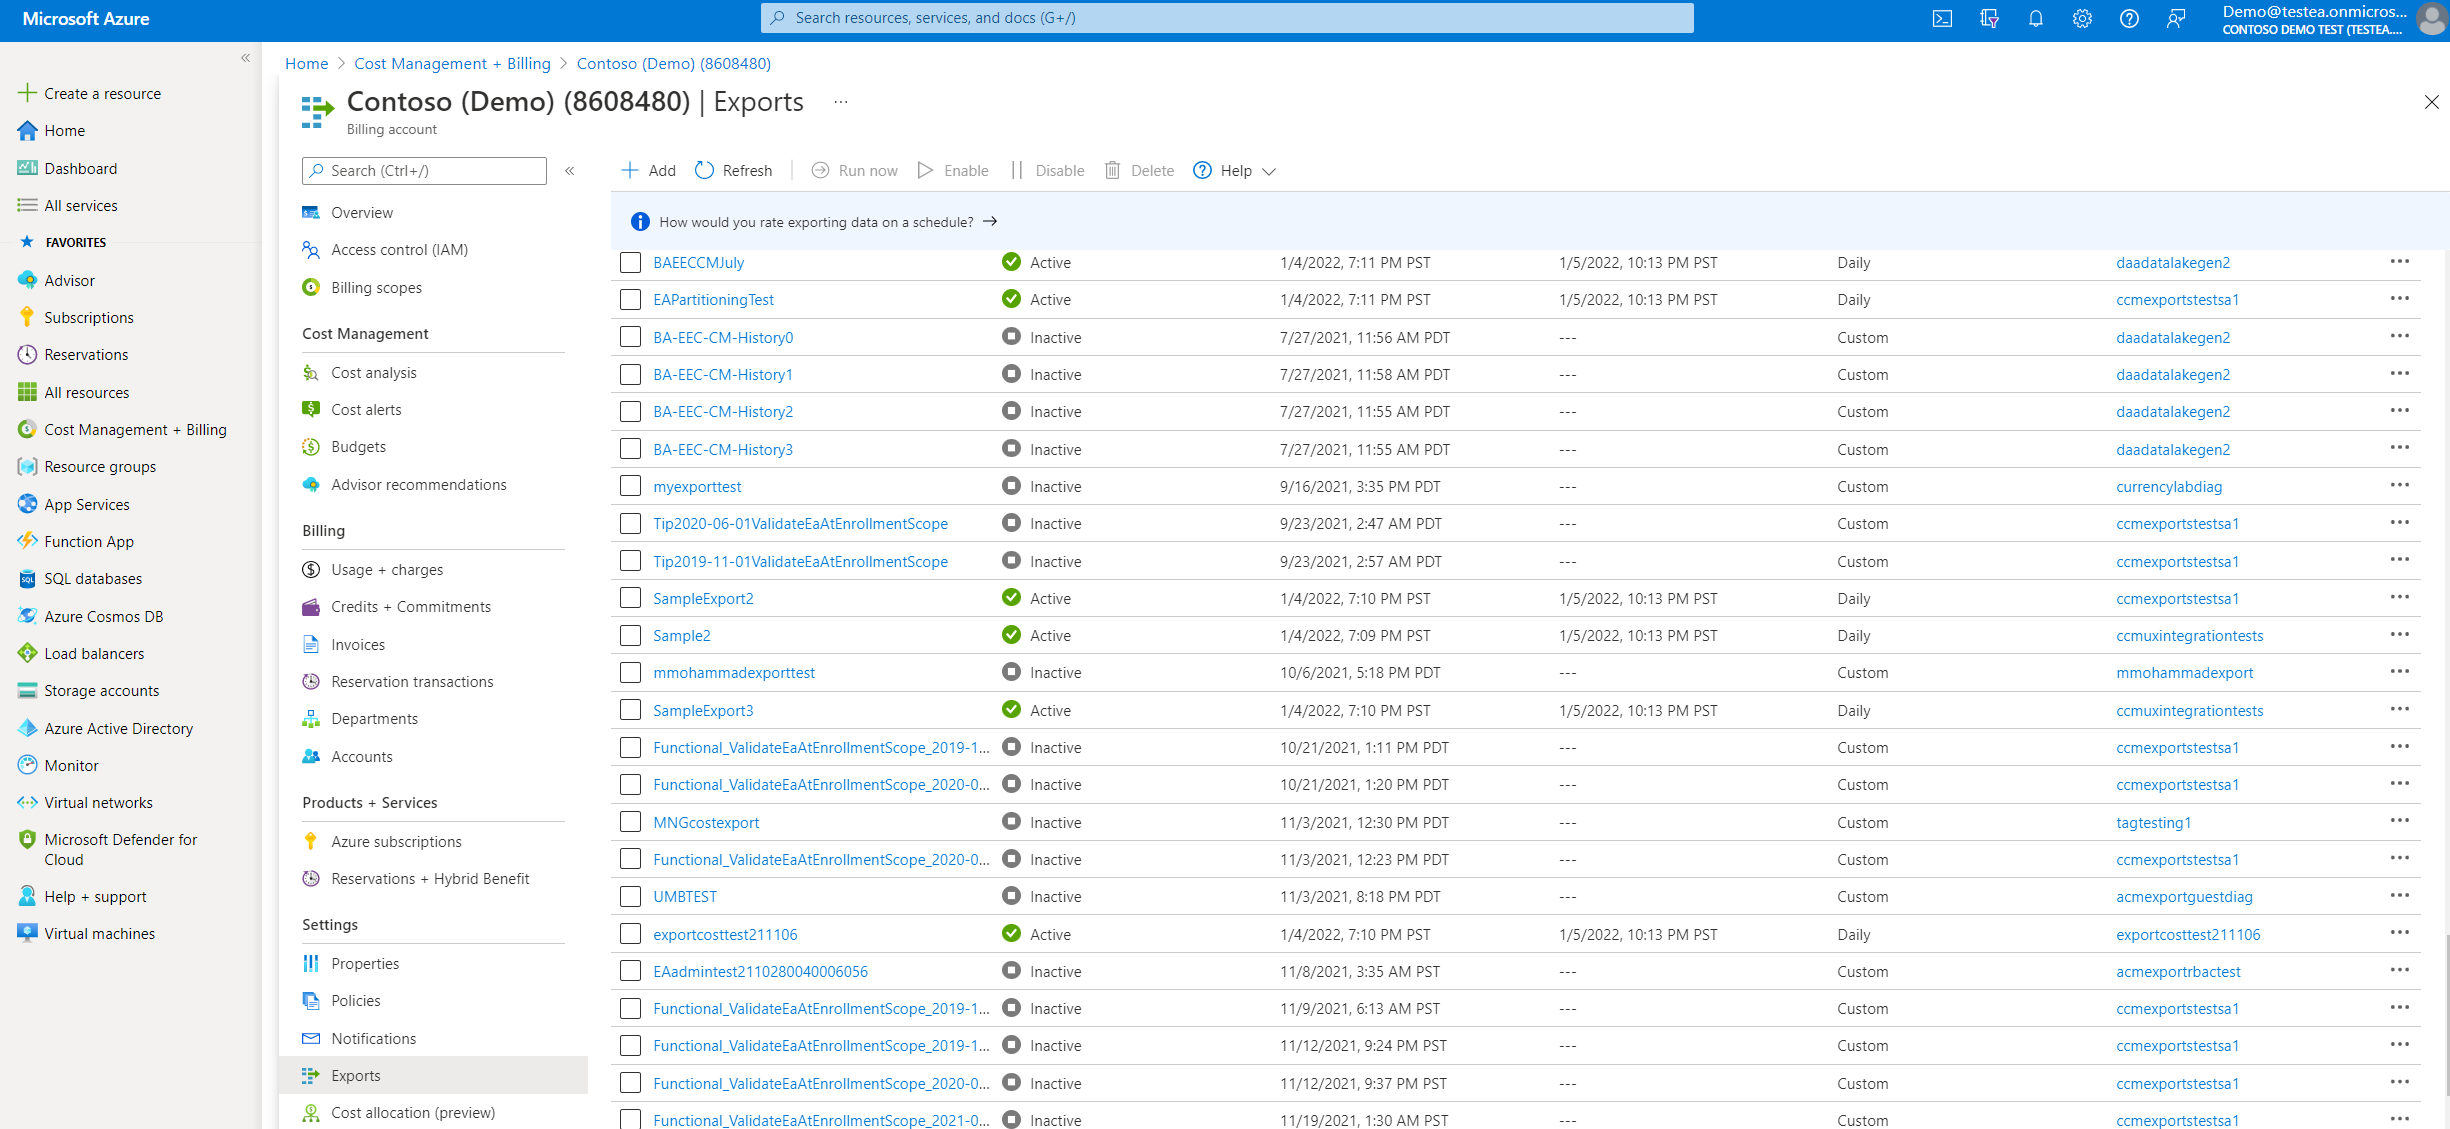Screen dimensions: 2450x1129
Task: Open the feedback icon in header
Action: tap(2176, 19)
